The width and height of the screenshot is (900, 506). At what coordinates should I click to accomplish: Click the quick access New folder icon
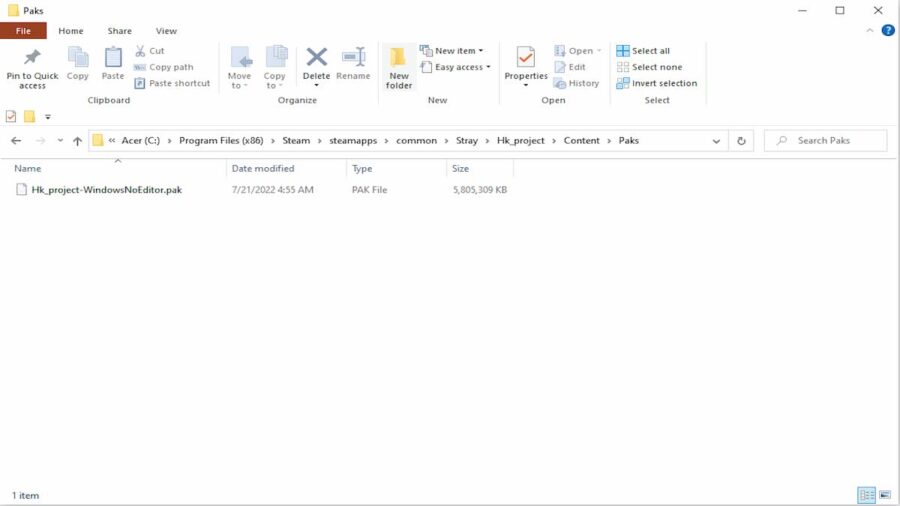tap(29, 116)
